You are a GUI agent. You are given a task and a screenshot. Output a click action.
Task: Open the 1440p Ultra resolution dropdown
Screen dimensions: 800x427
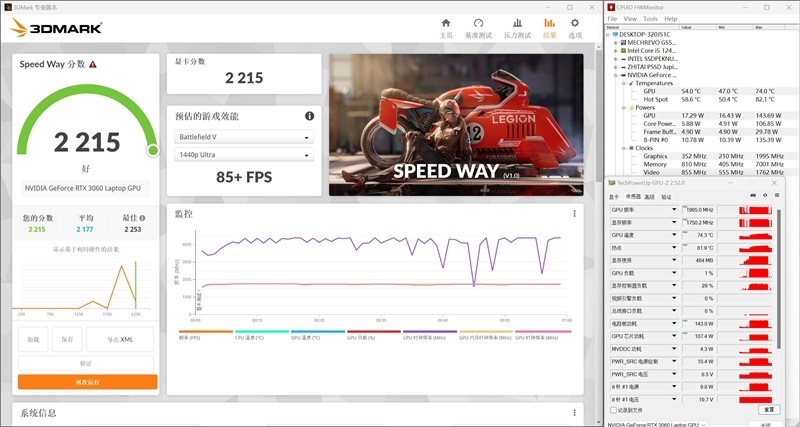[244, 155]
